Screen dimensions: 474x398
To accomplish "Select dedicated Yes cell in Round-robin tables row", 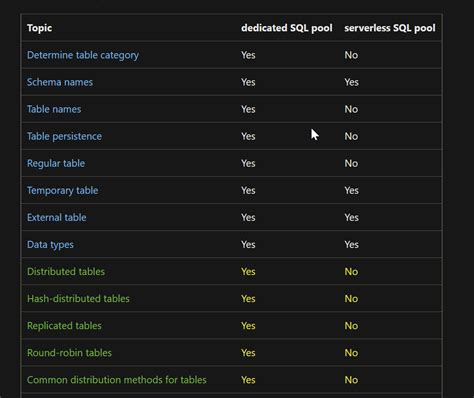I will point(248,353).
